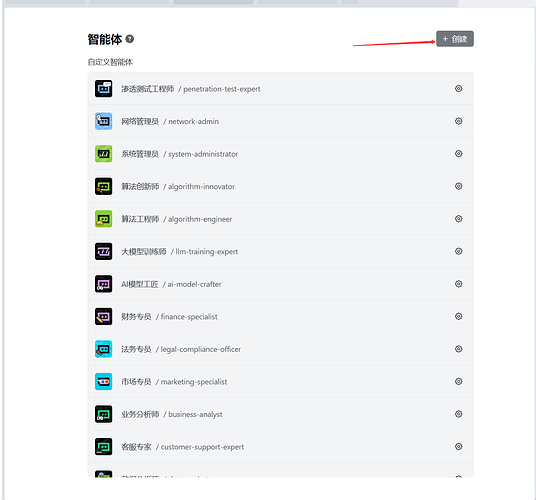Select the 市场专员 agent name
This screenshot has height=500, width=536.
point(136,381)
